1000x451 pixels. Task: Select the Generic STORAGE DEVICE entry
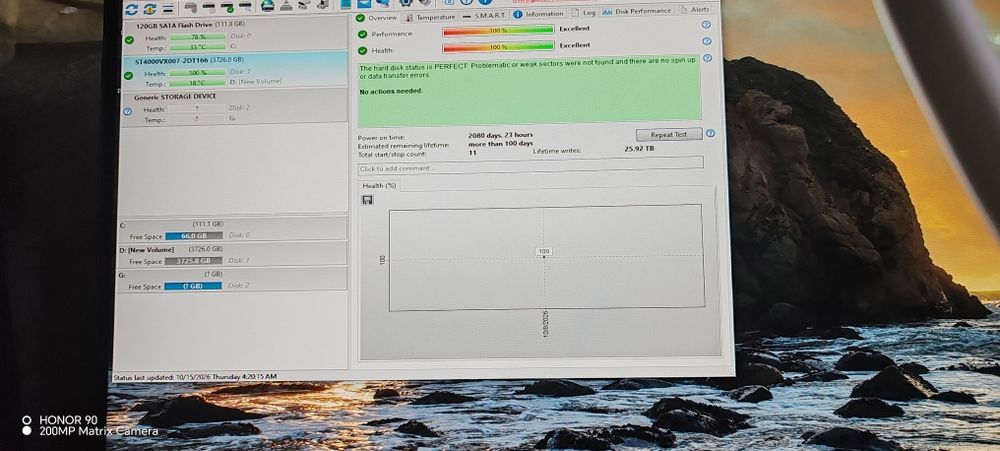click(x=233, y=107)
